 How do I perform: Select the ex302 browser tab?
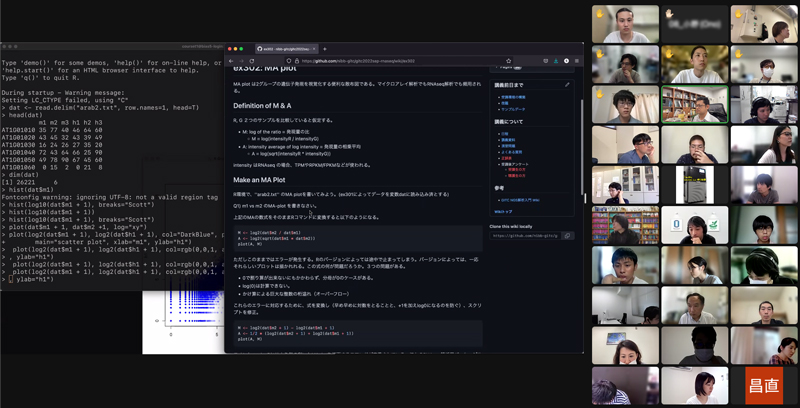click(283, 49)
